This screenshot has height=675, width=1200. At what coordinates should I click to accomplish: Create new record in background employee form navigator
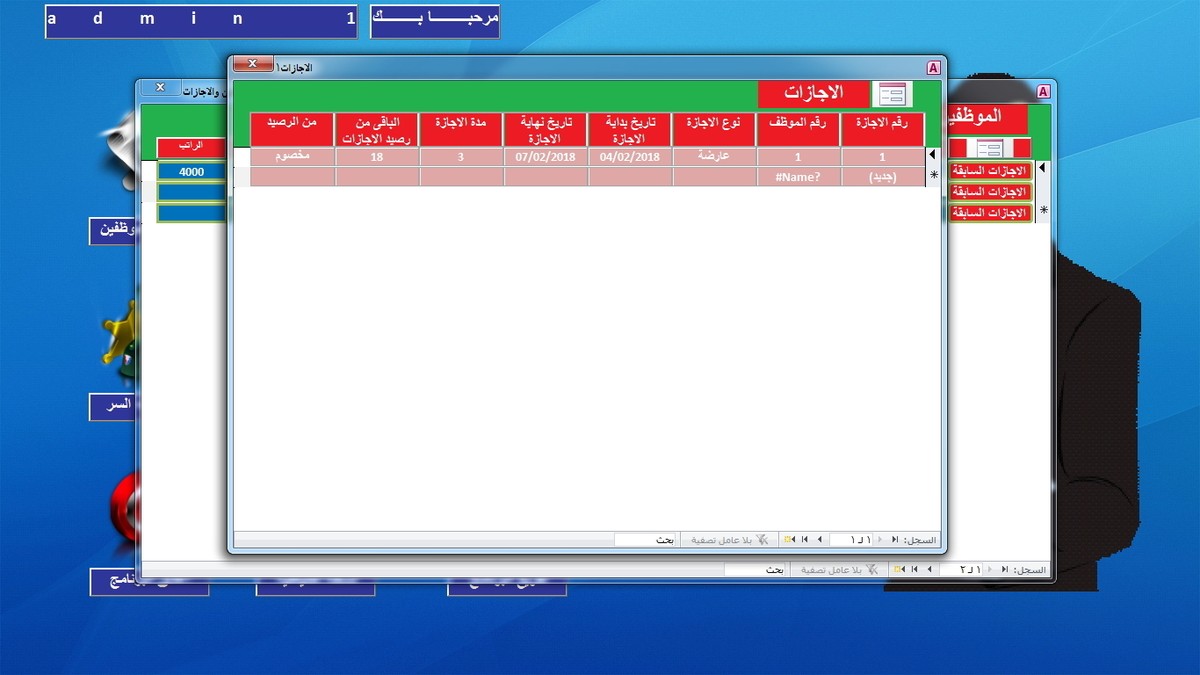[900, 570]
